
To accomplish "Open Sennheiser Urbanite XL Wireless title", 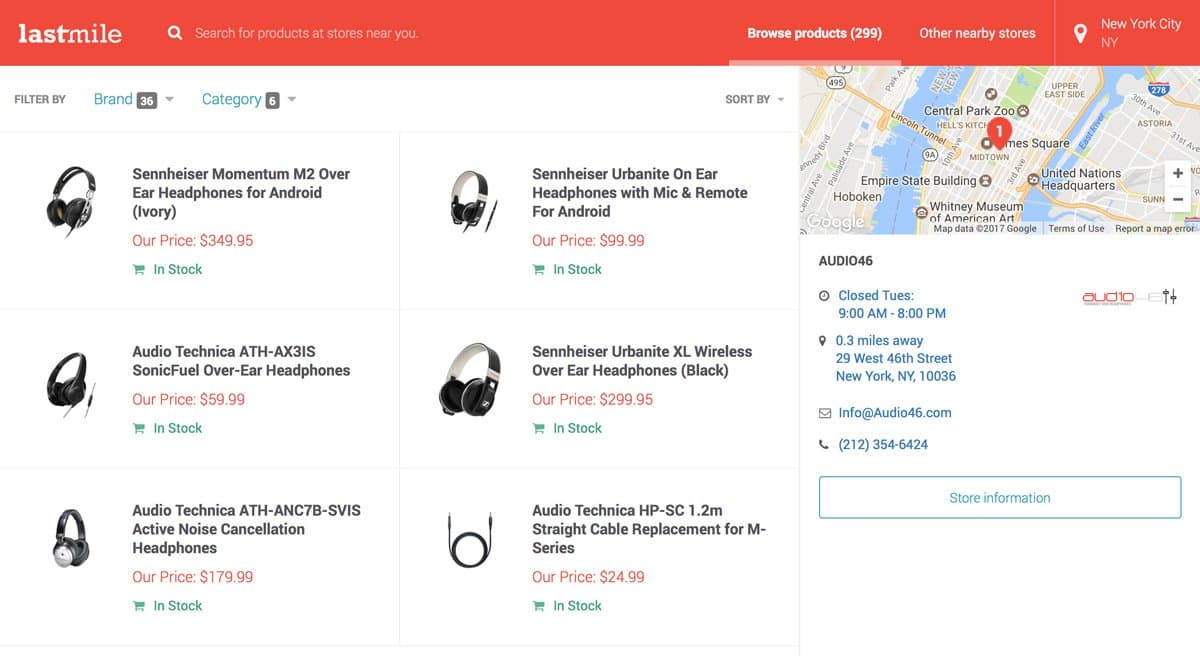I will 642,361.
